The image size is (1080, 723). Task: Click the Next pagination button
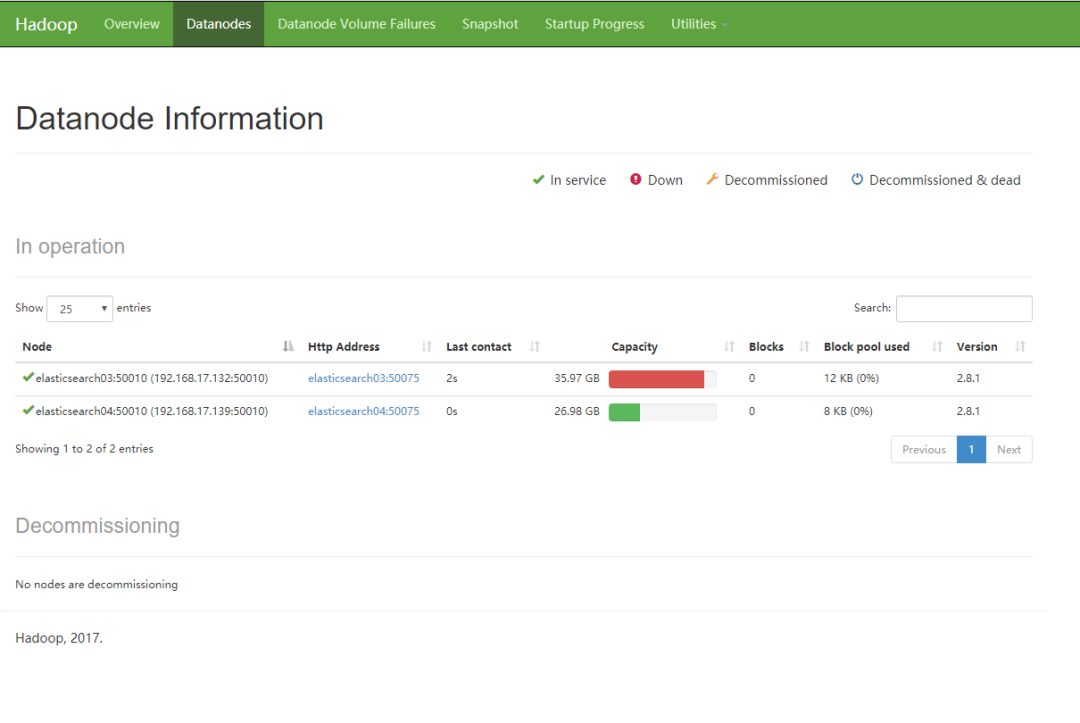pyautogui.click(x=1009, y=450)
